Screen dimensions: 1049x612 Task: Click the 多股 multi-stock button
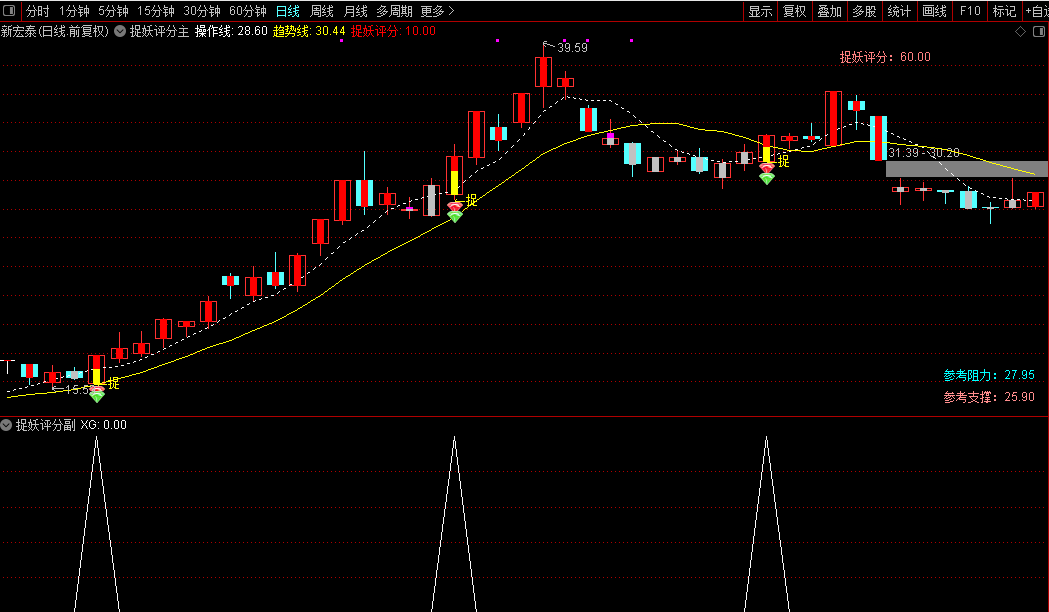point(864,11)
